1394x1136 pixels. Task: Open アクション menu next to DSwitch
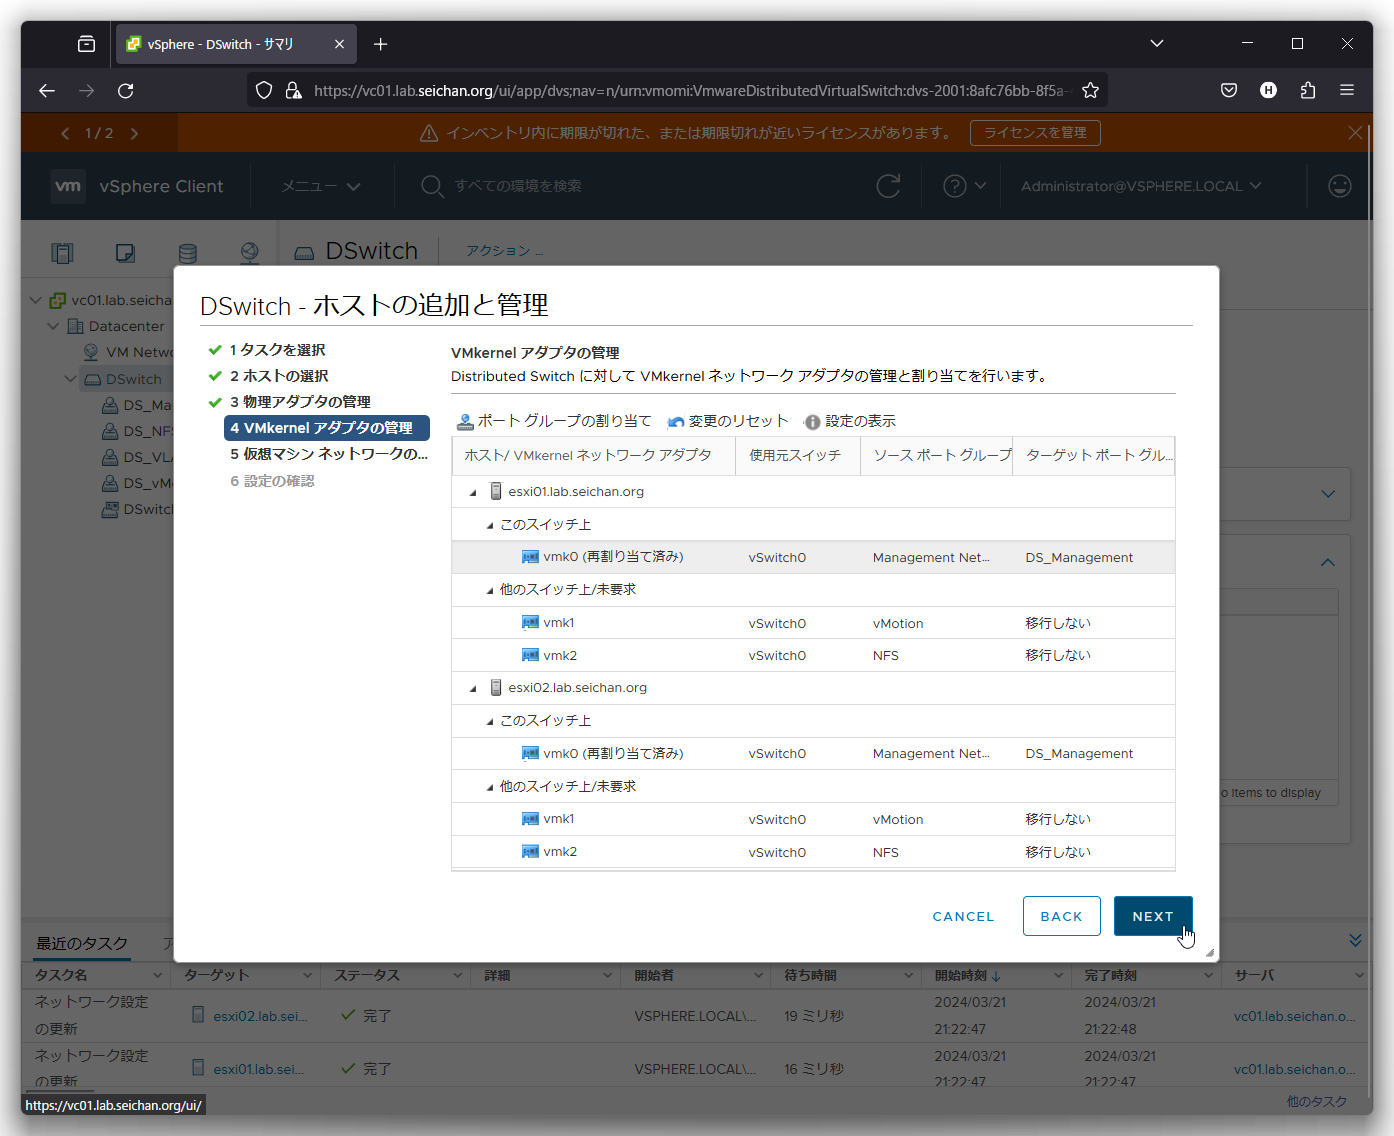click(x=504, y=251)
